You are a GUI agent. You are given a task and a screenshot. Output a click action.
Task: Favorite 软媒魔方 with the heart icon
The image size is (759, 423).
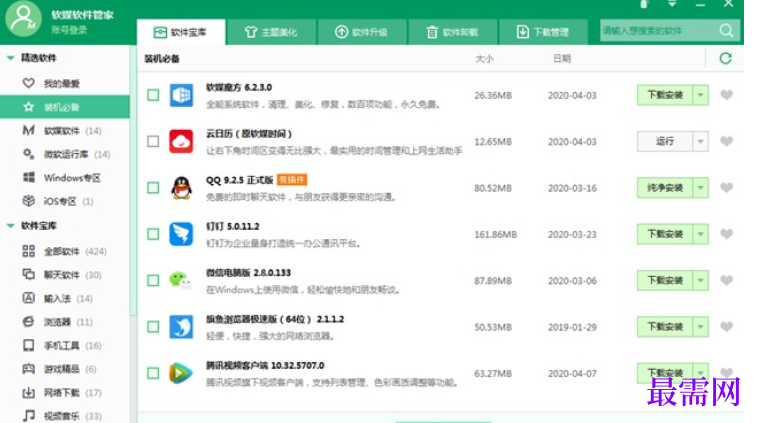pos(726,95)
